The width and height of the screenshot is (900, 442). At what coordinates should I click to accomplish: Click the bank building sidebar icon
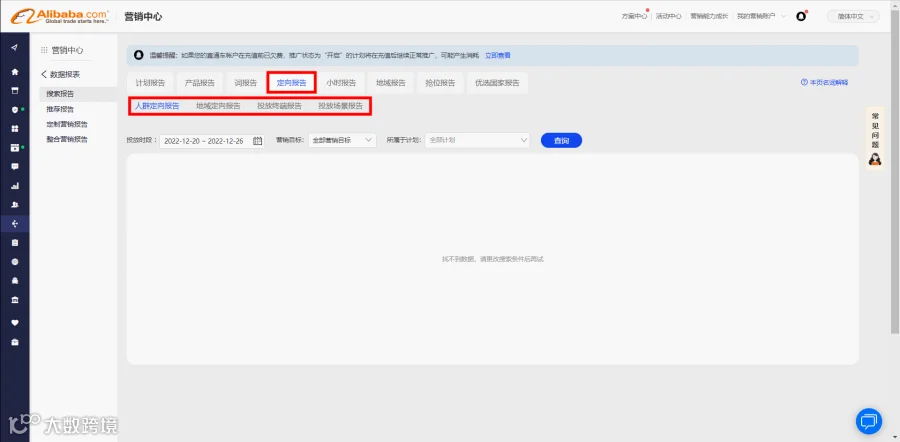pyautogui.click(x=15, y=300)
